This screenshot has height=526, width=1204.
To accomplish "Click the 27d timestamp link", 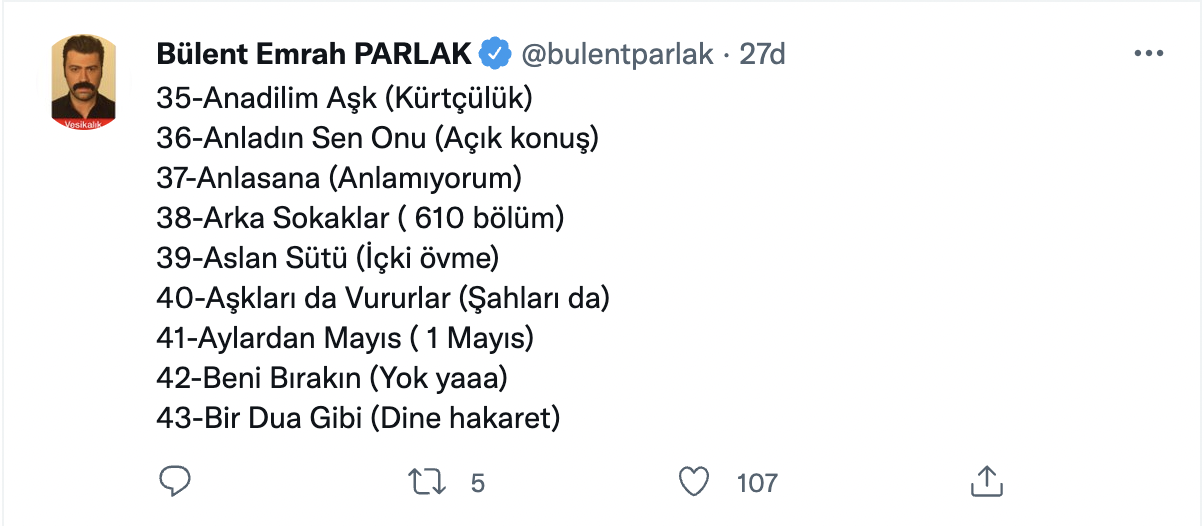I will [762, 54].
